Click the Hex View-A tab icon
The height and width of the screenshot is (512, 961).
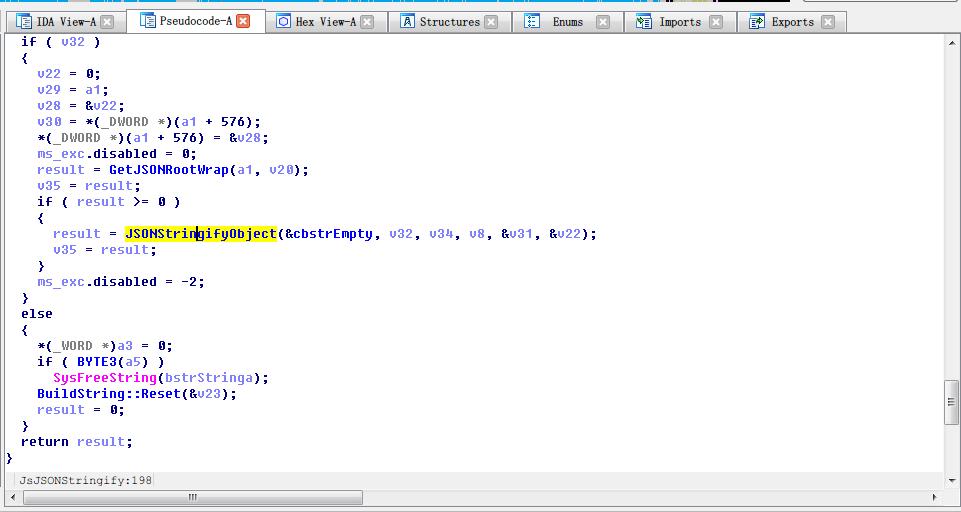tap(284, 21)
